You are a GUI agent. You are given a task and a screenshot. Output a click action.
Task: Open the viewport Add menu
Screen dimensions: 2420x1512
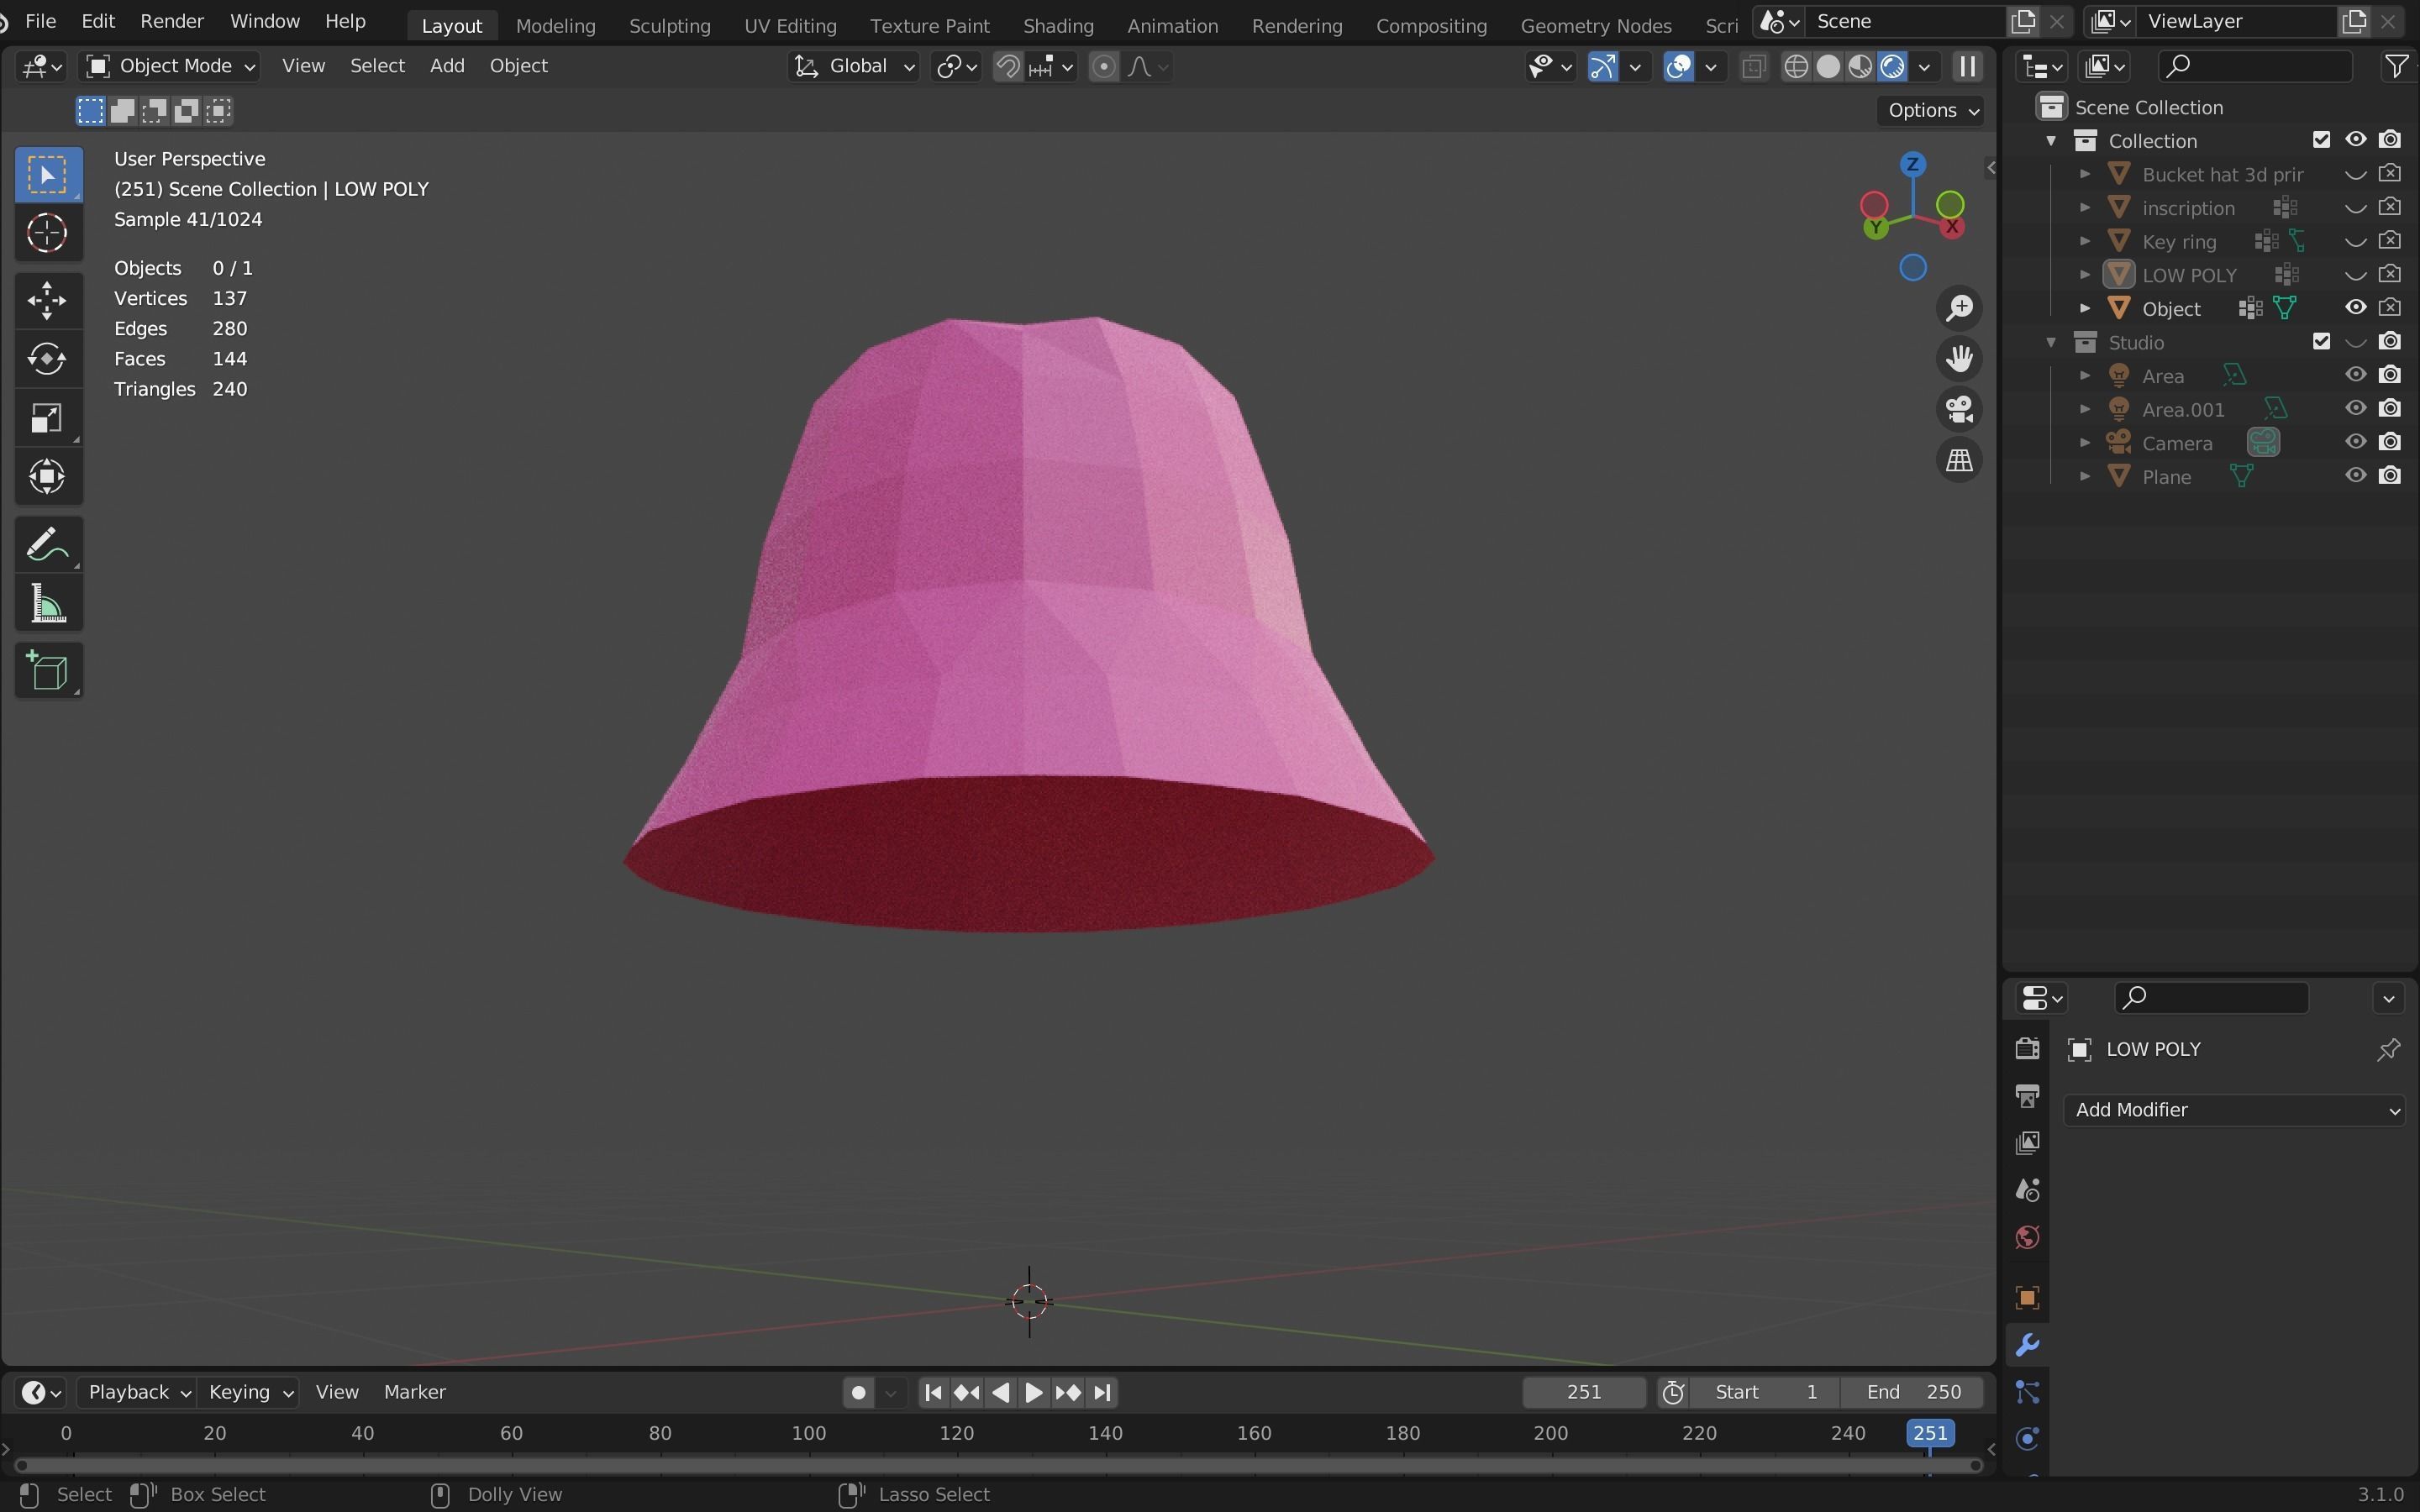coord(447,66)
